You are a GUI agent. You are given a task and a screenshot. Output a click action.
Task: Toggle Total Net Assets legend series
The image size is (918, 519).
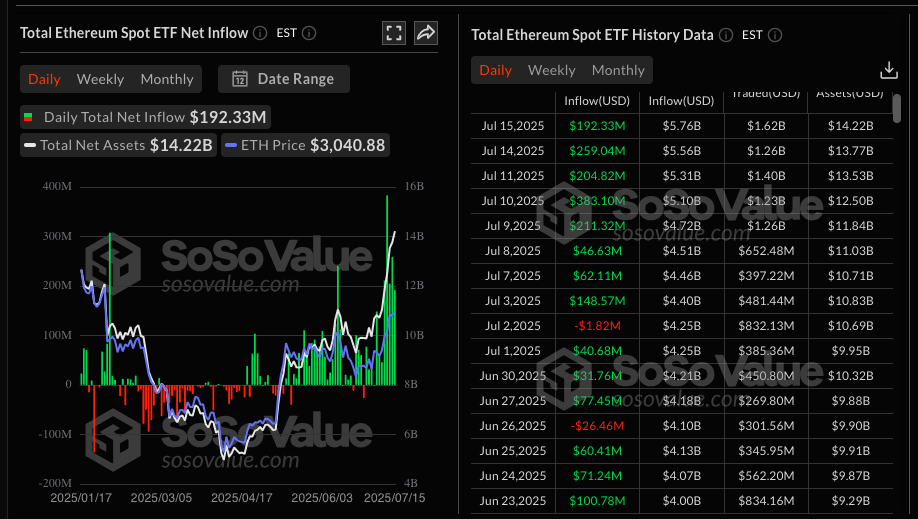point(118,145)
